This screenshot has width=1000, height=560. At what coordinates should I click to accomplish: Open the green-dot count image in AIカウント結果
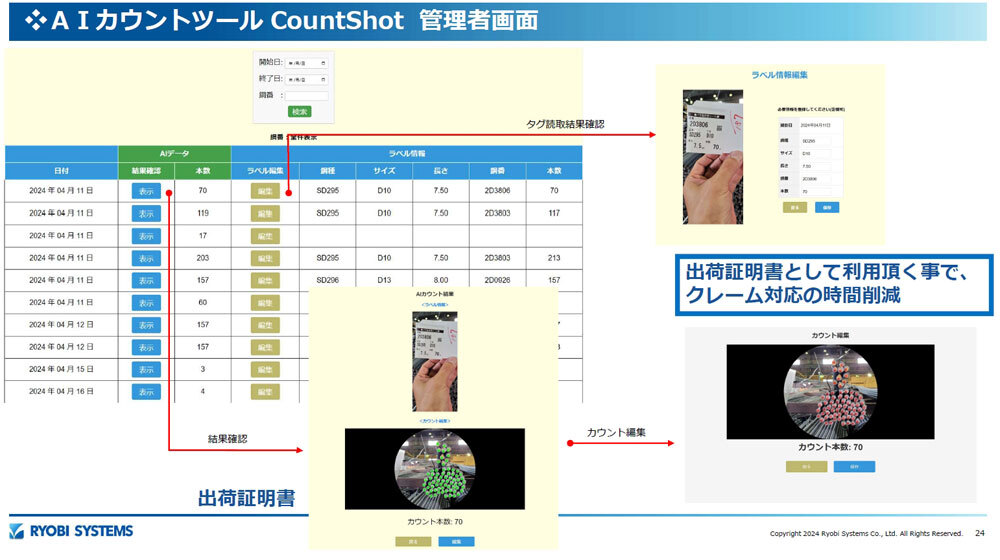coord(435,469)
